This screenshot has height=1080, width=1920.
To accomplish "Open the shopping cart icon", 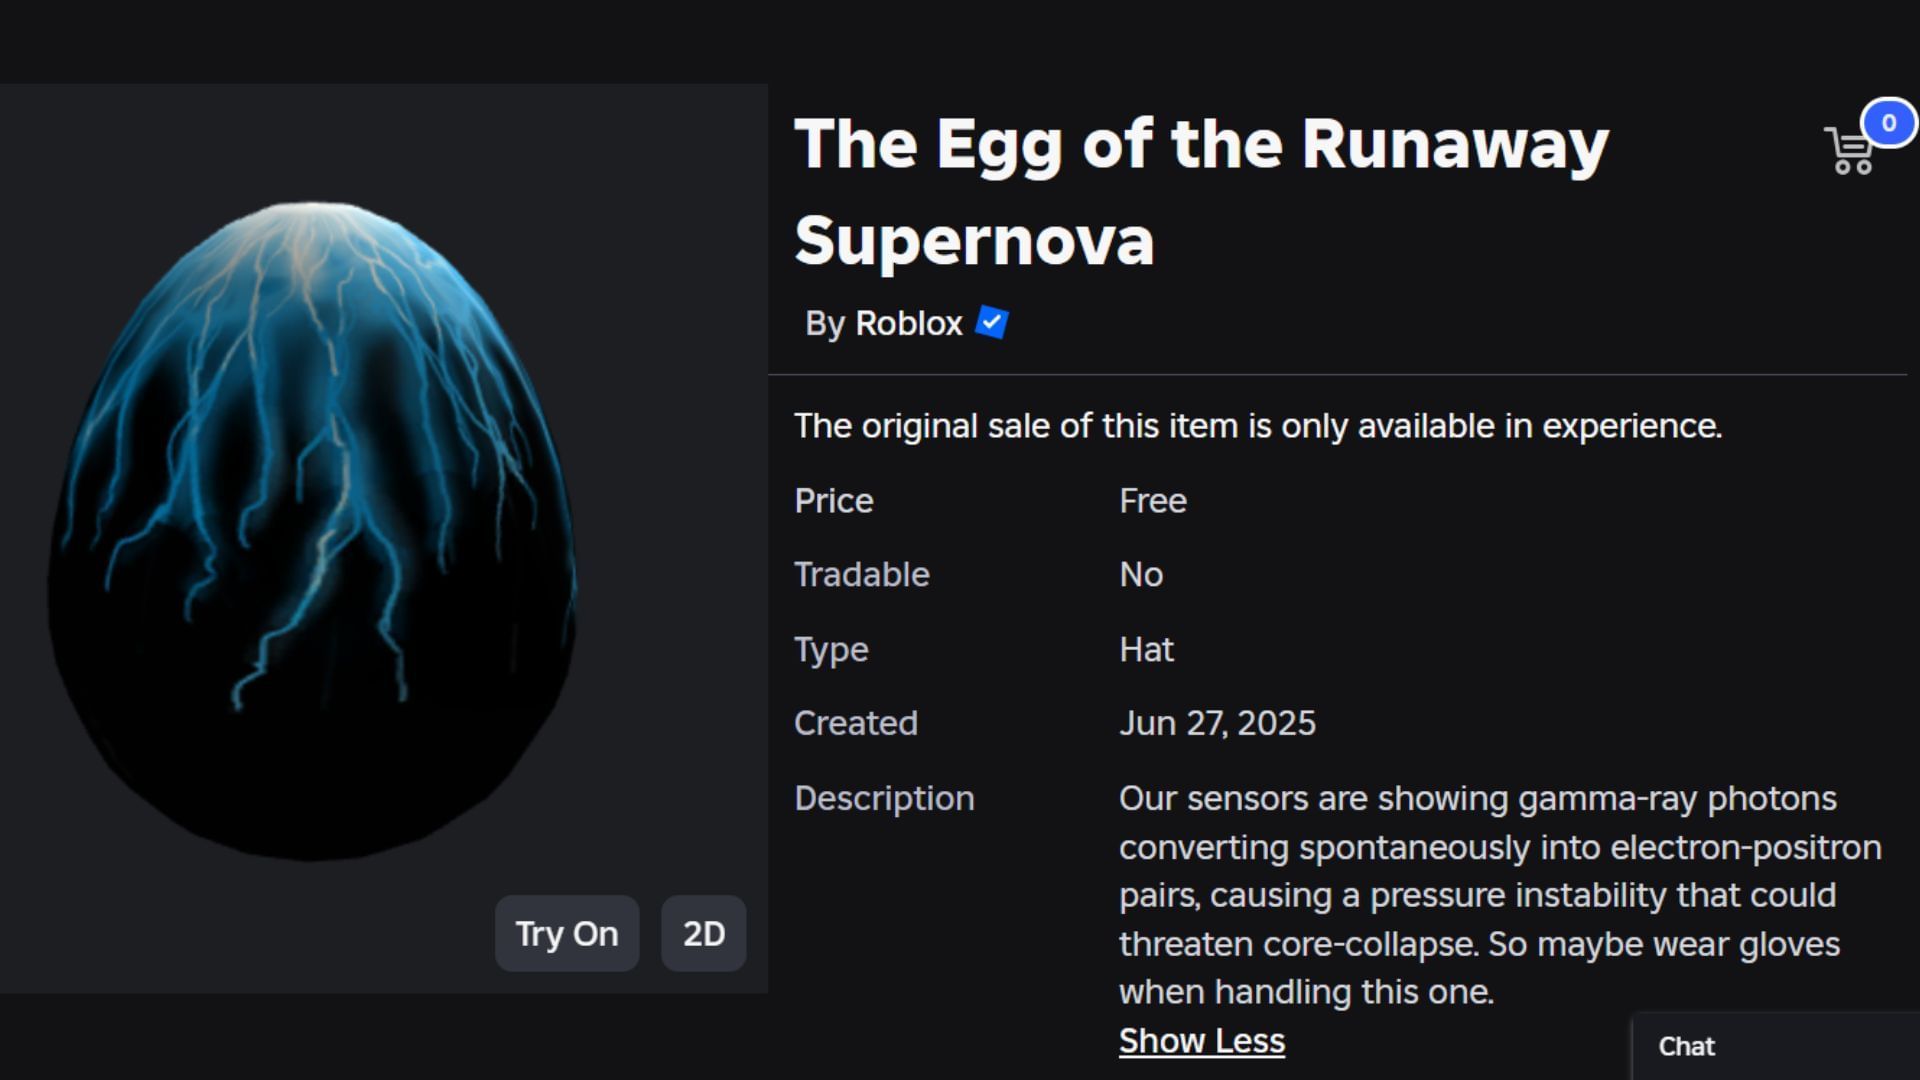I will click(x=1848, y=152).
